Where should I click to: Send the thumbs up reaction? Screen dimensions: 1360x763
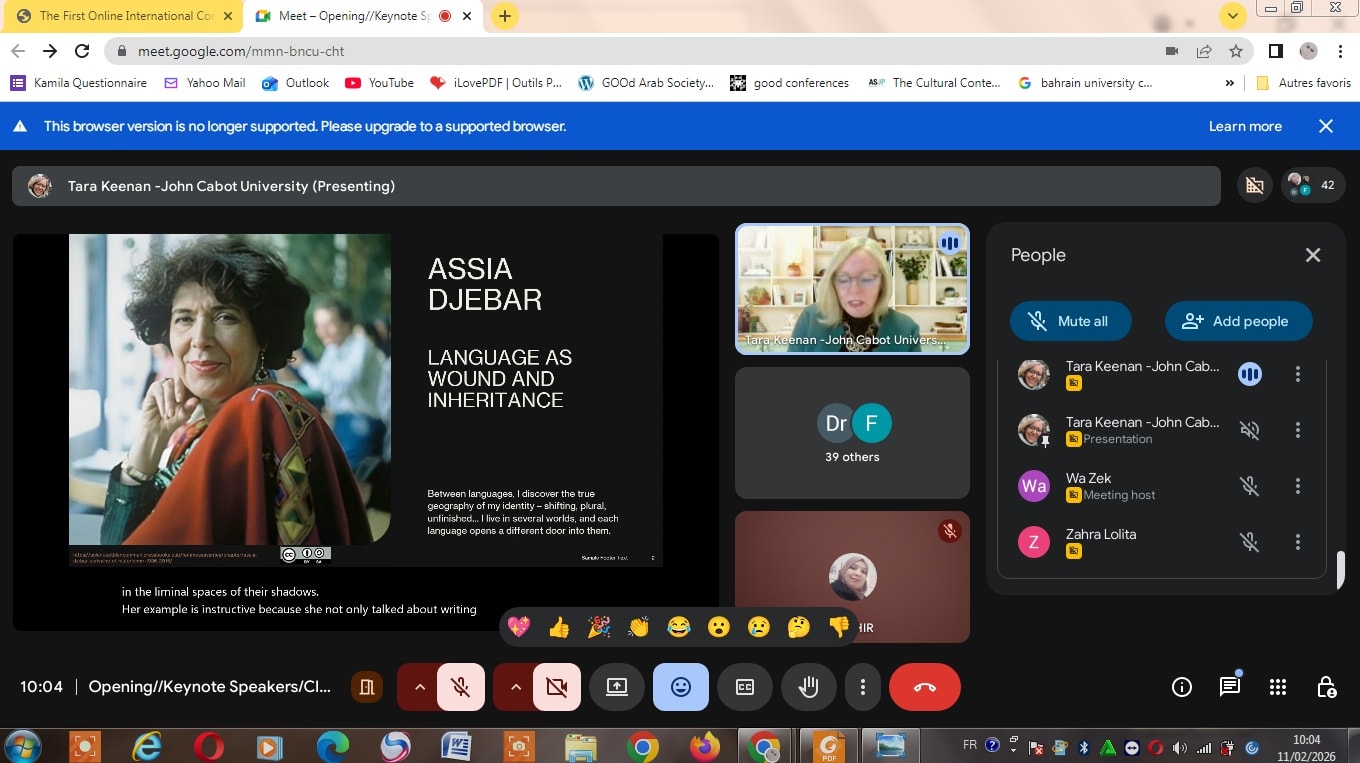pyautogui.click(x=559, y=627)
